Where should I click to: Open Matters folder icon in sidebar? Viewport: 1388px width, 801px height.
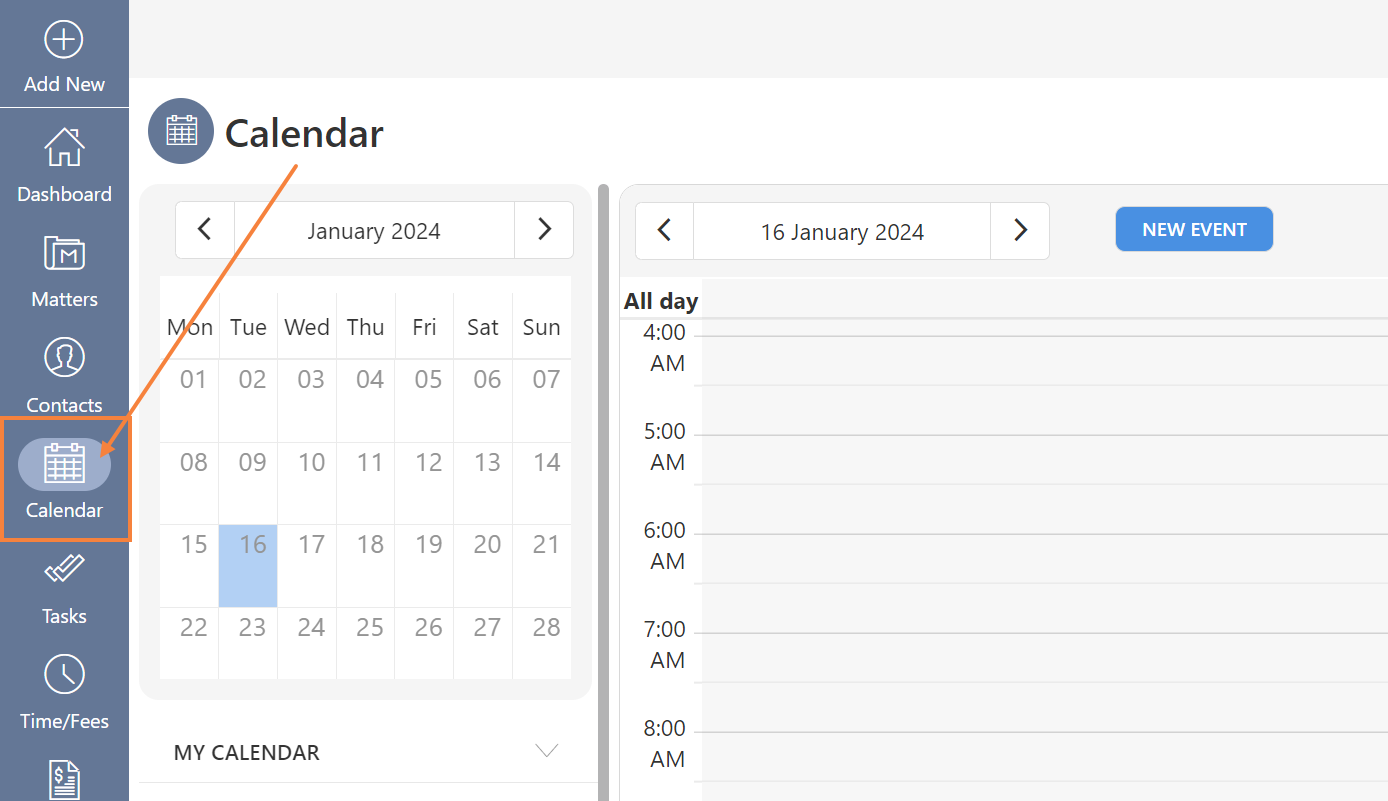[64, 253]
